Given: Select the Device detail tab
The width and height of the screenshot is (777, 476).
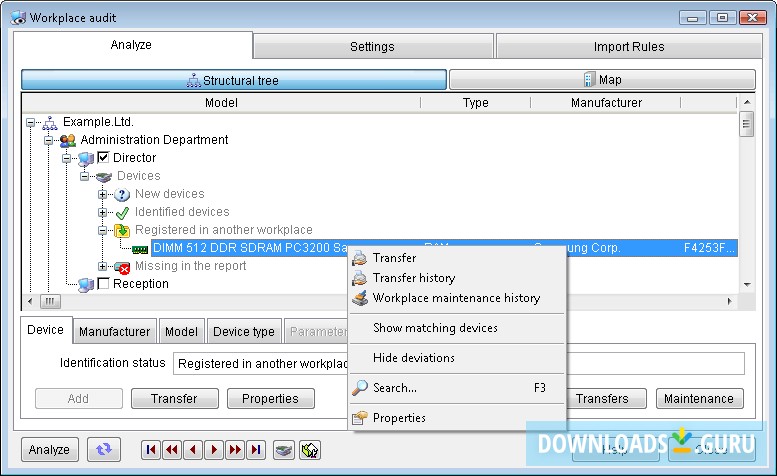Looking at the screenshot, I should [46, 330].
